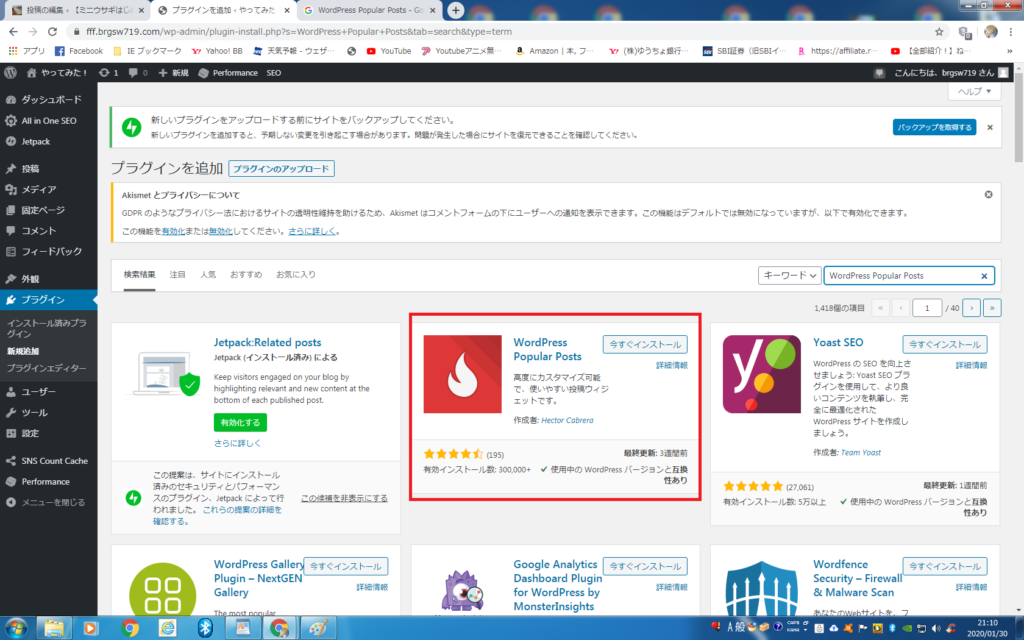Click the WordPress logo in the admin bar

point(11,73)
